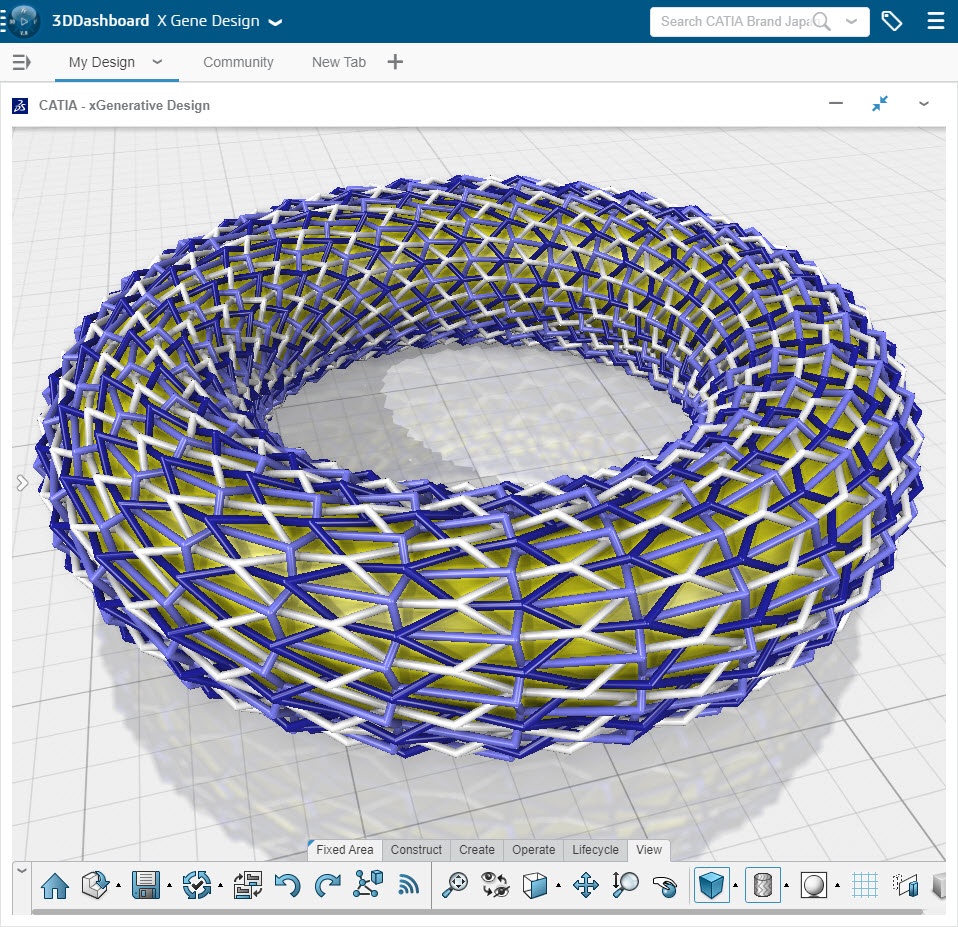Expand the cylinder display dropdown arrow
The height and width of the screenshot is (927, 958).
click(x=786, y=885)
